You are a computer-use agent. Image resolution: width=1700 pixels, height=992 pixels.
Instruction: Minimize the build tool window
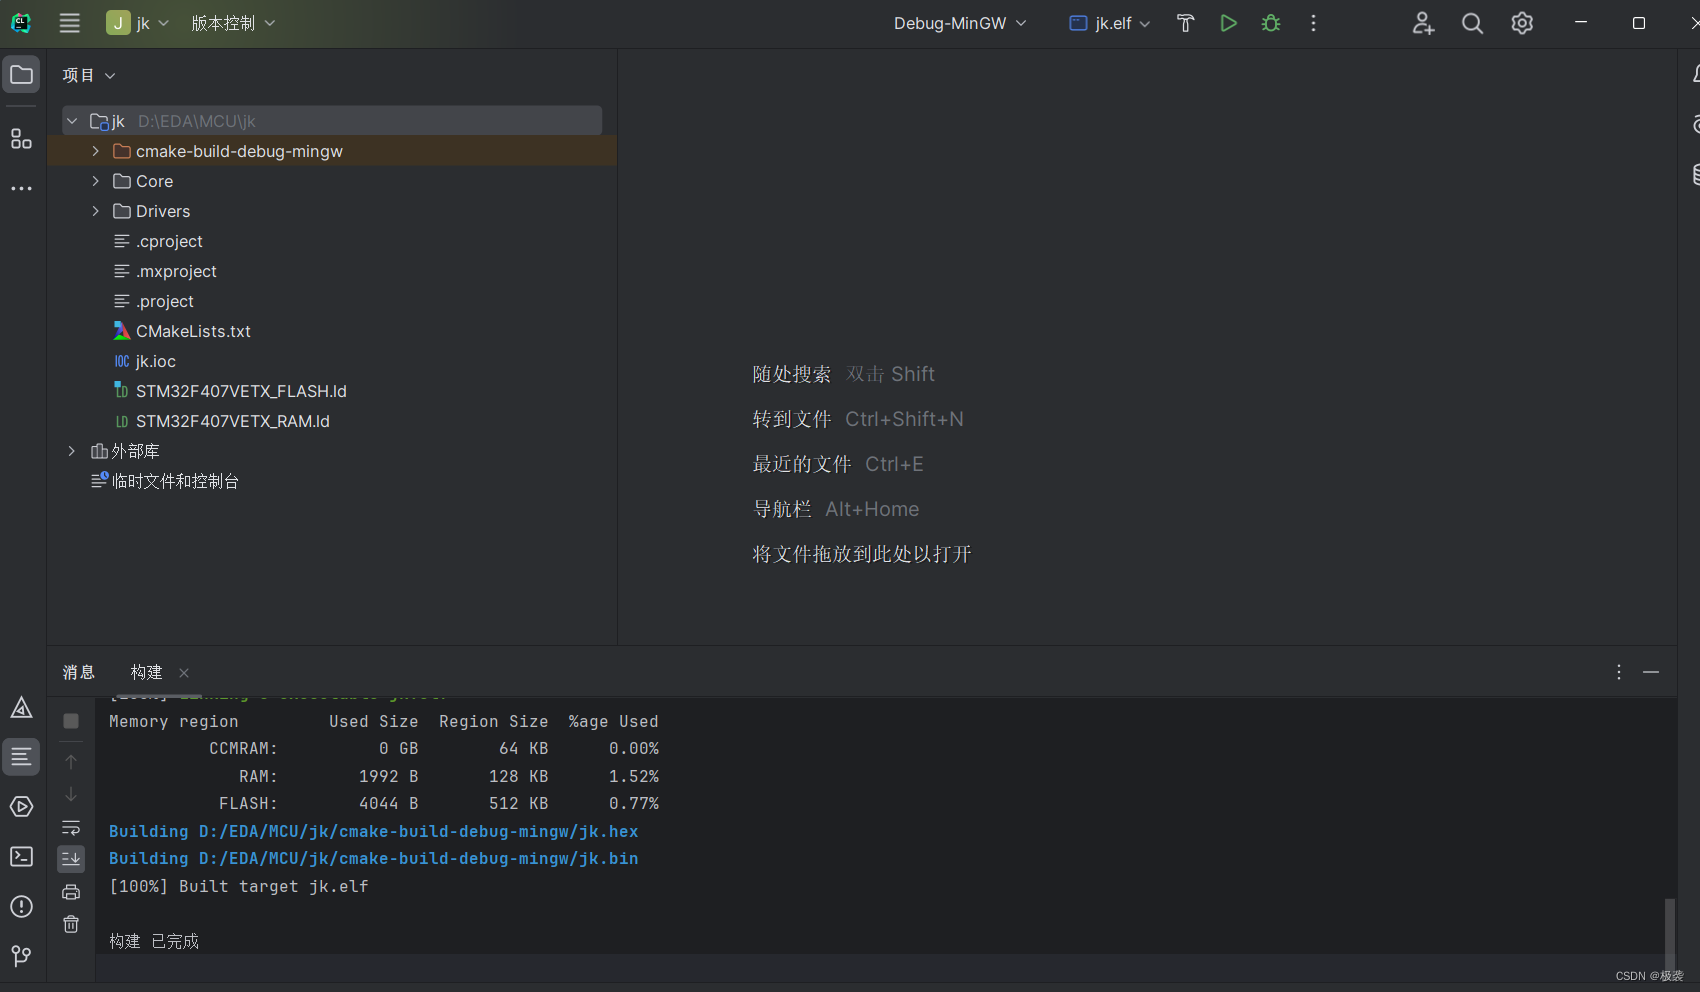click(x=1651, y=672)
